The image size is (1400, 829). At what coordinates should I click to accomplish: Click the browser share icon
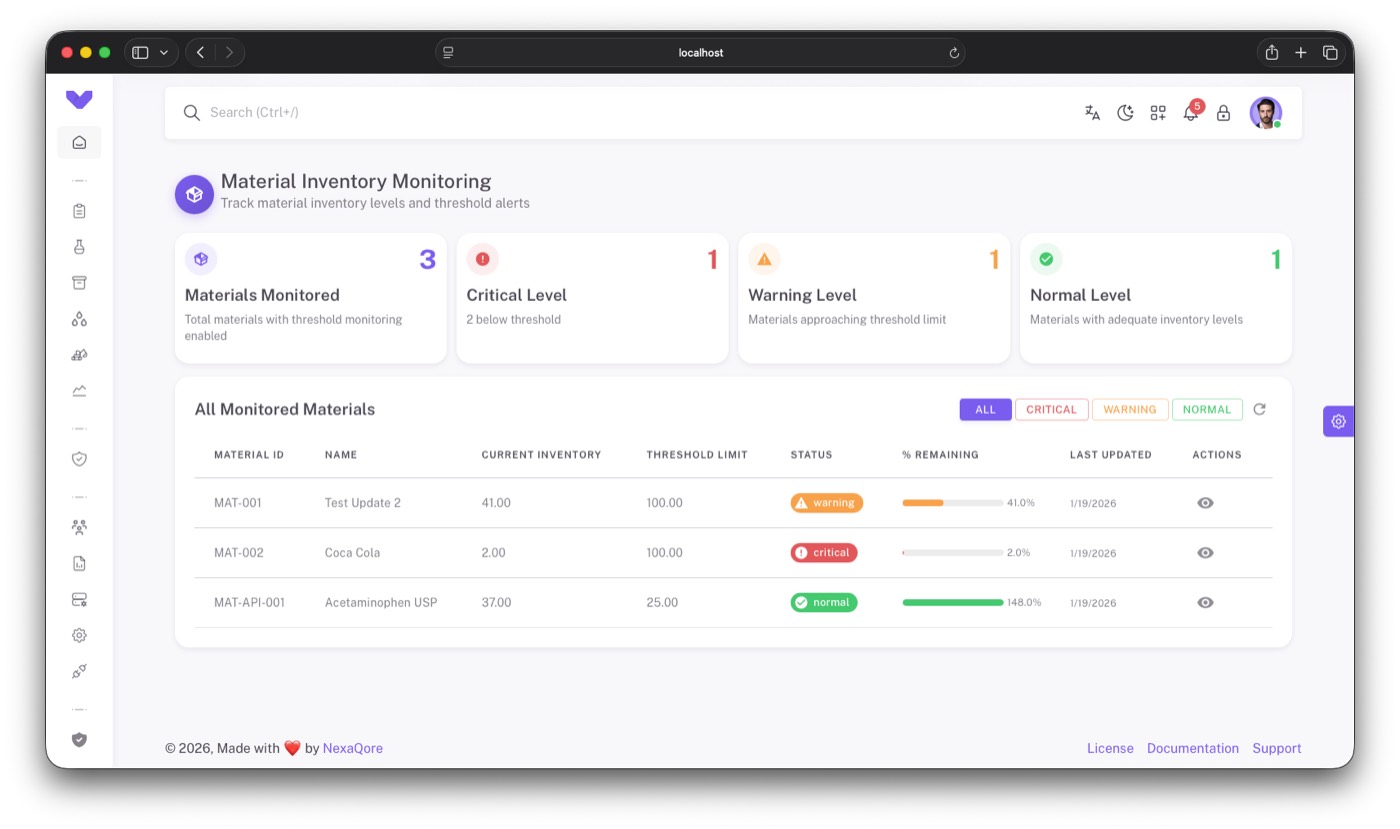click(1272, 53)
